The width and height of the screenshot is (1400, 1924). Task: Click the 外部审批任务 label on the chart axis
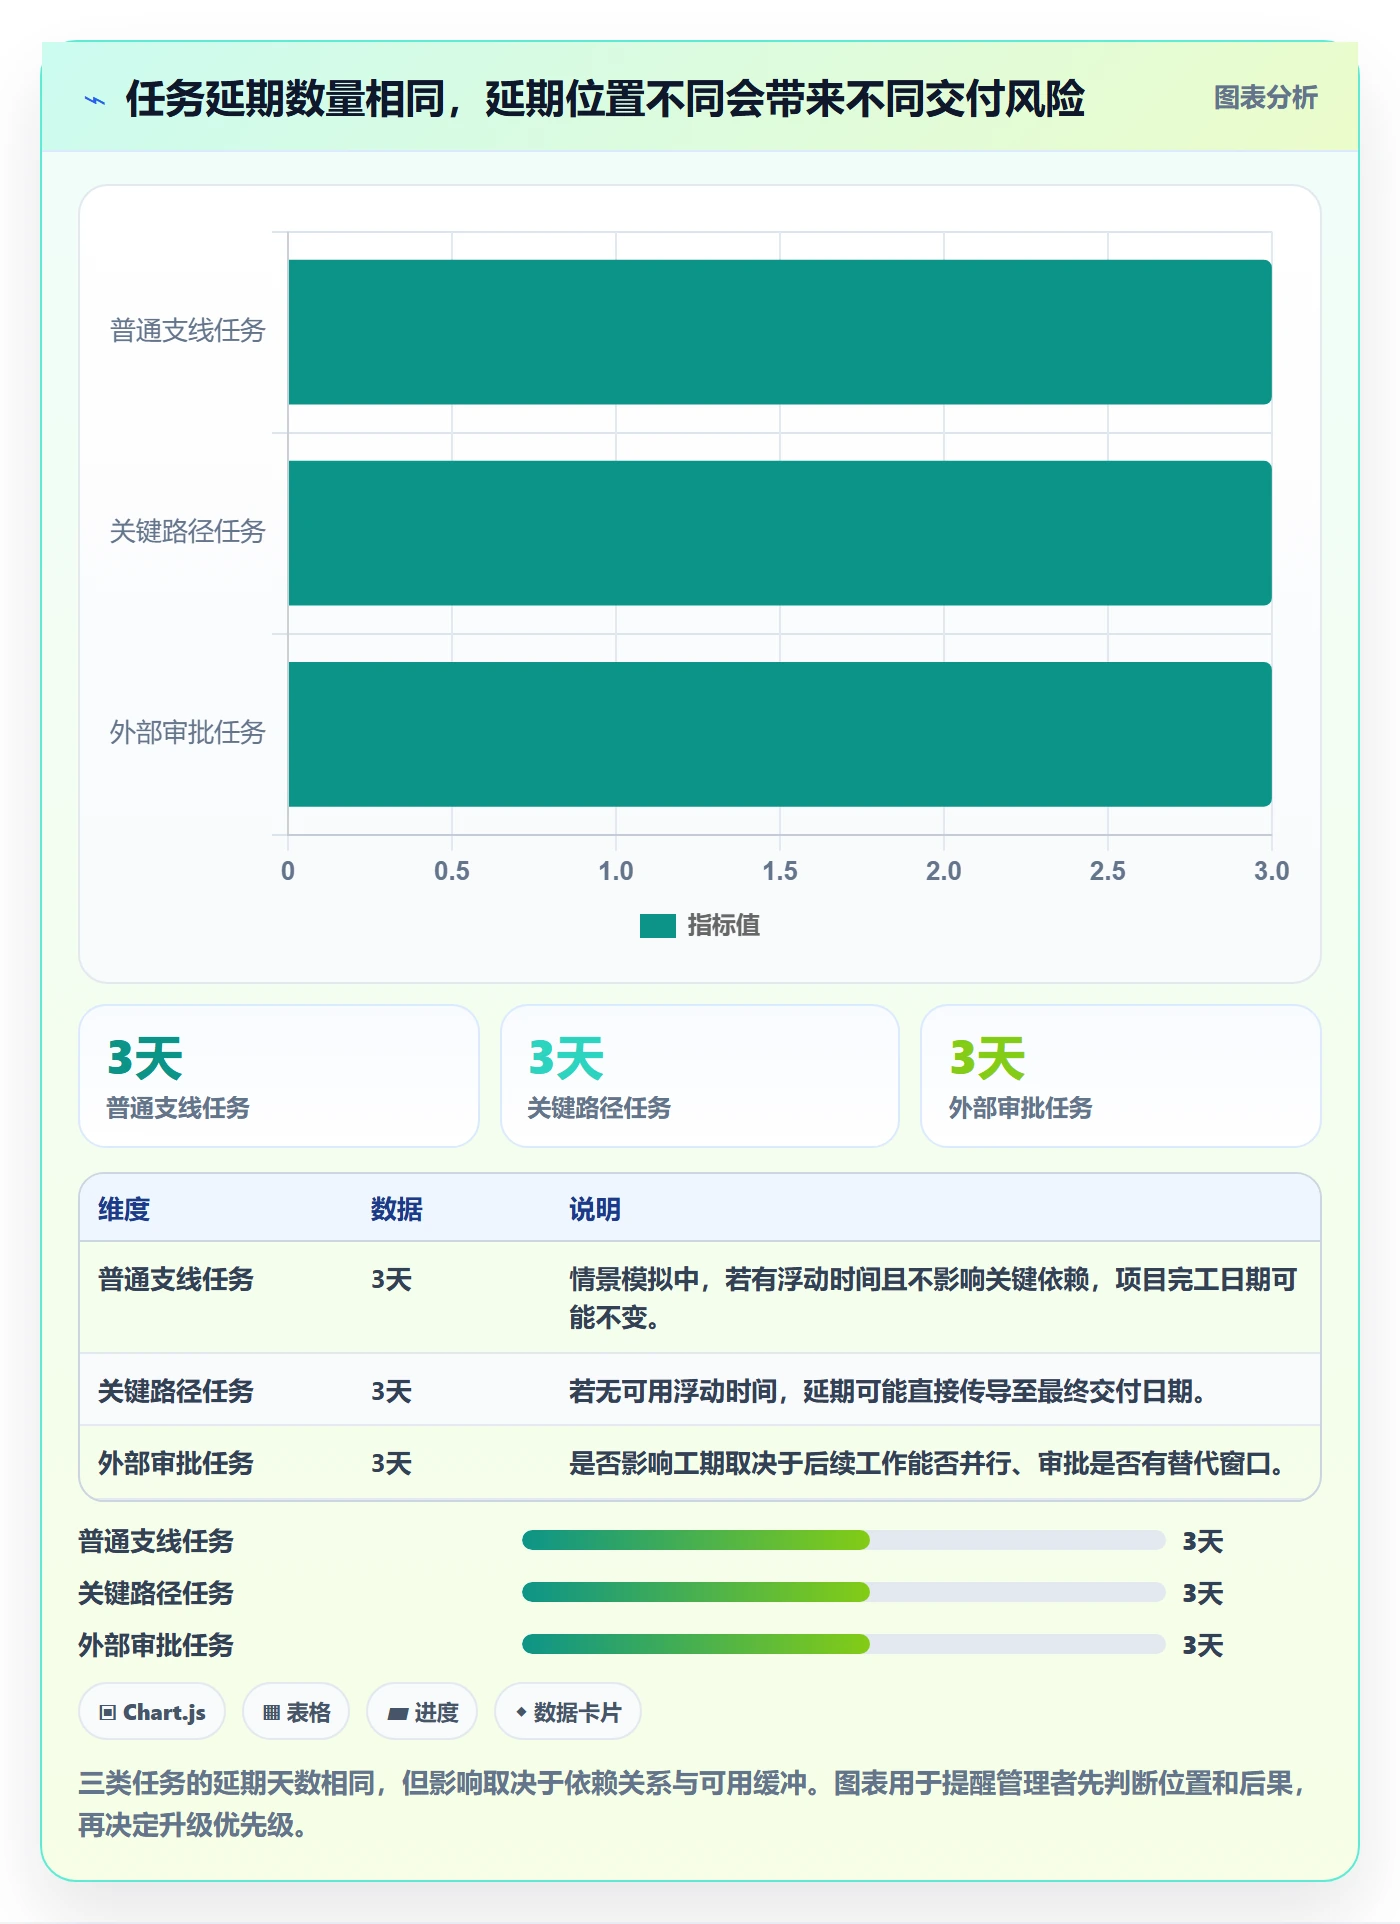point(187,733)
